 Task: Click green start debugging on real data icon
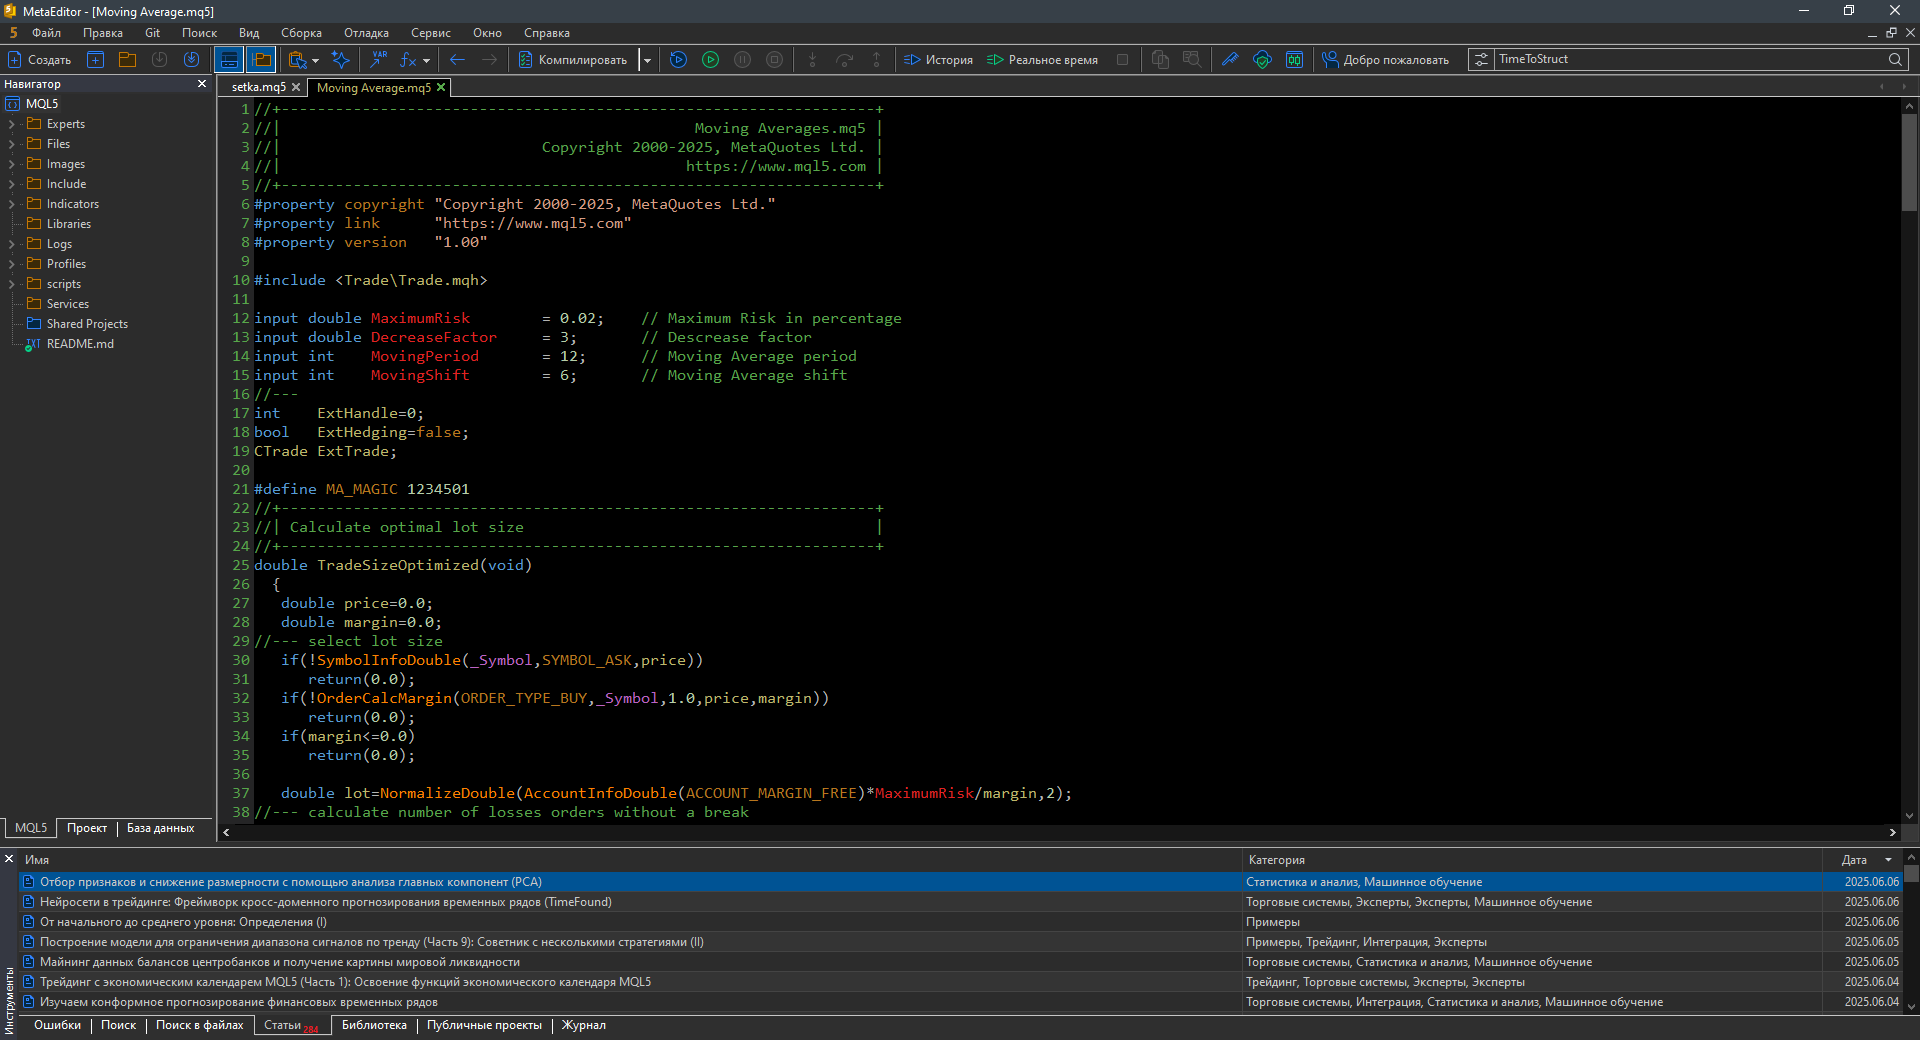click(710, 60)
